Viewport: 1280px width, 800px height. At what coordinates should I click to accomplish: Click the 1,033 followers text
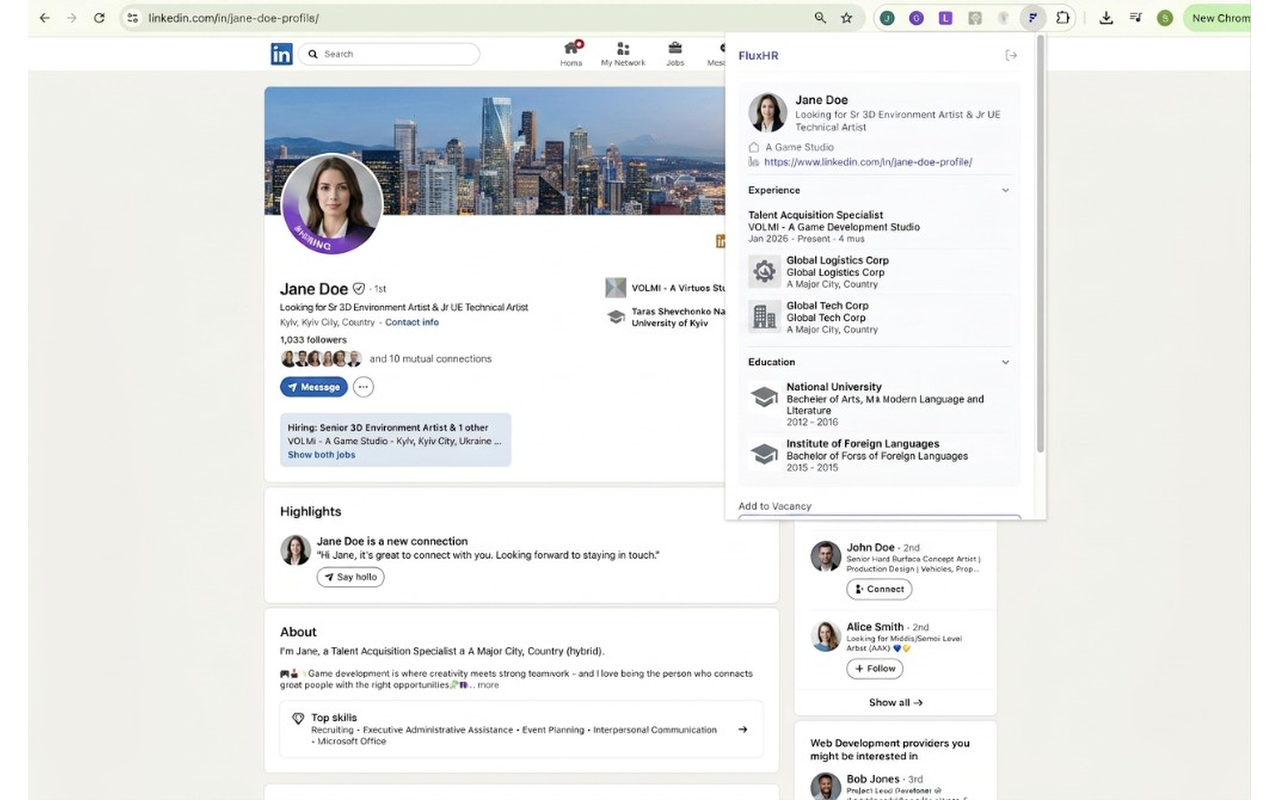(313, 340)
